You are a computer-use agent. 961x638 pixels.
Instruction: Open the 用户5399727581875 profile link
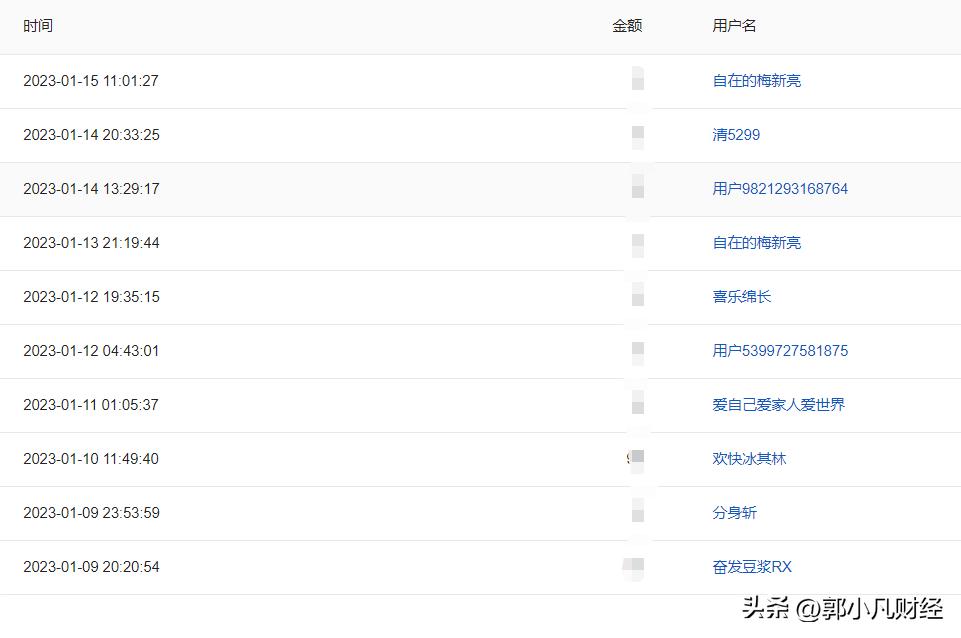[x=780, y=351]
